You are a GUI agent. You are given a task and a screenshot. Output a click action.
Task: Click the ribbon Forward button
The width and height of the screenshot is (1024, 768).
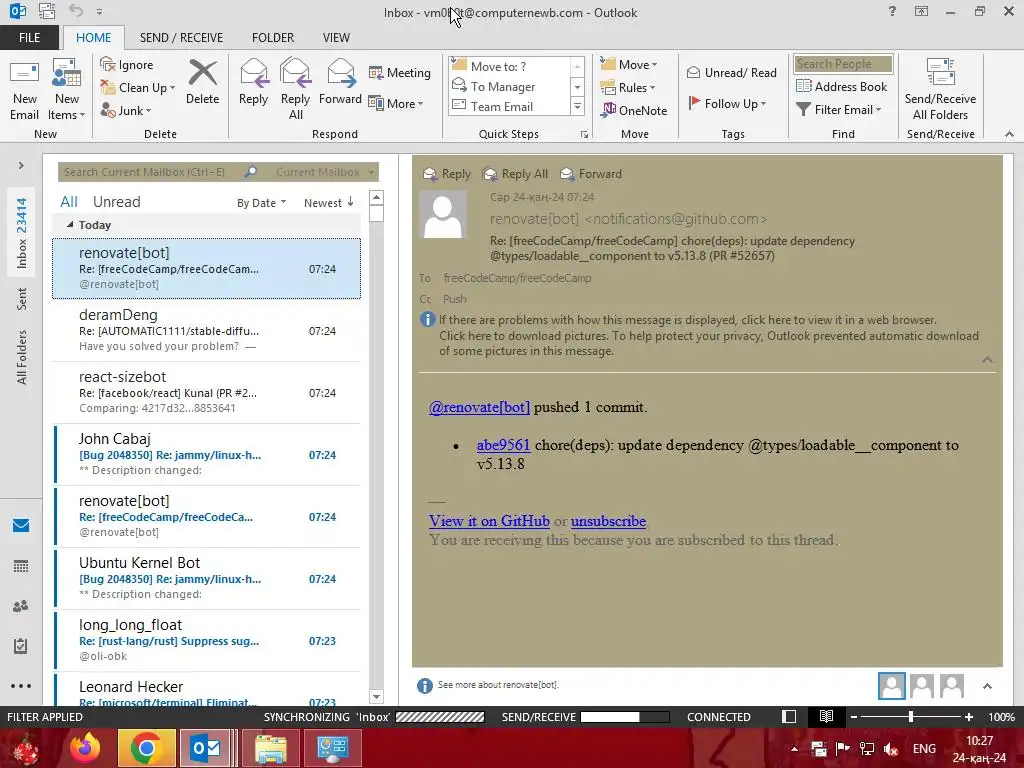pyautogui.click(x=340, y=82)
